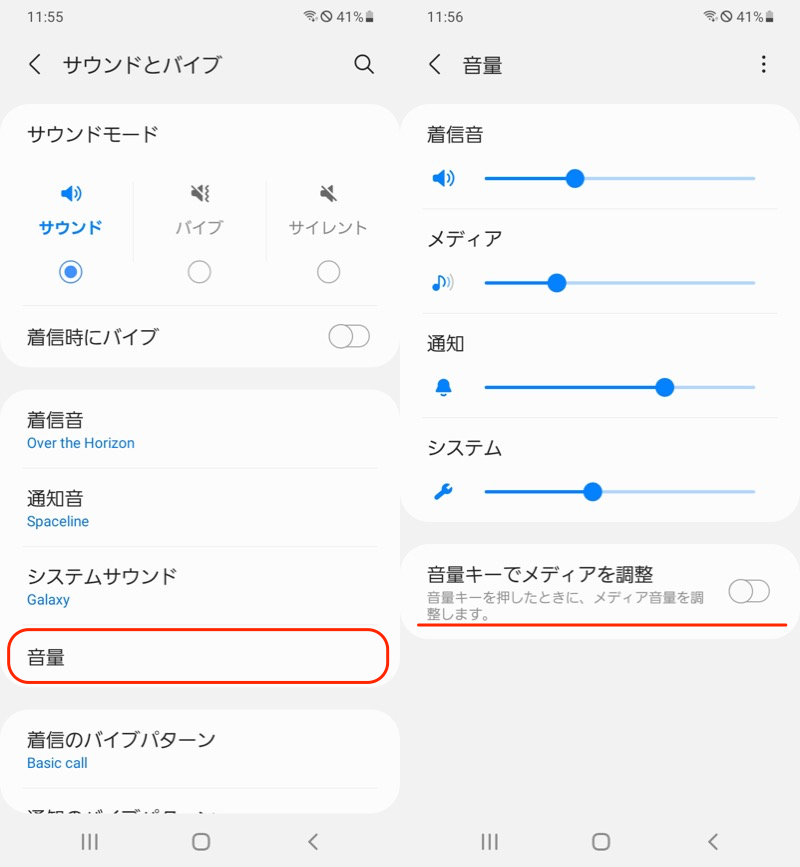
Task: Open the 音量 volume settings
Action: (198, 657)
